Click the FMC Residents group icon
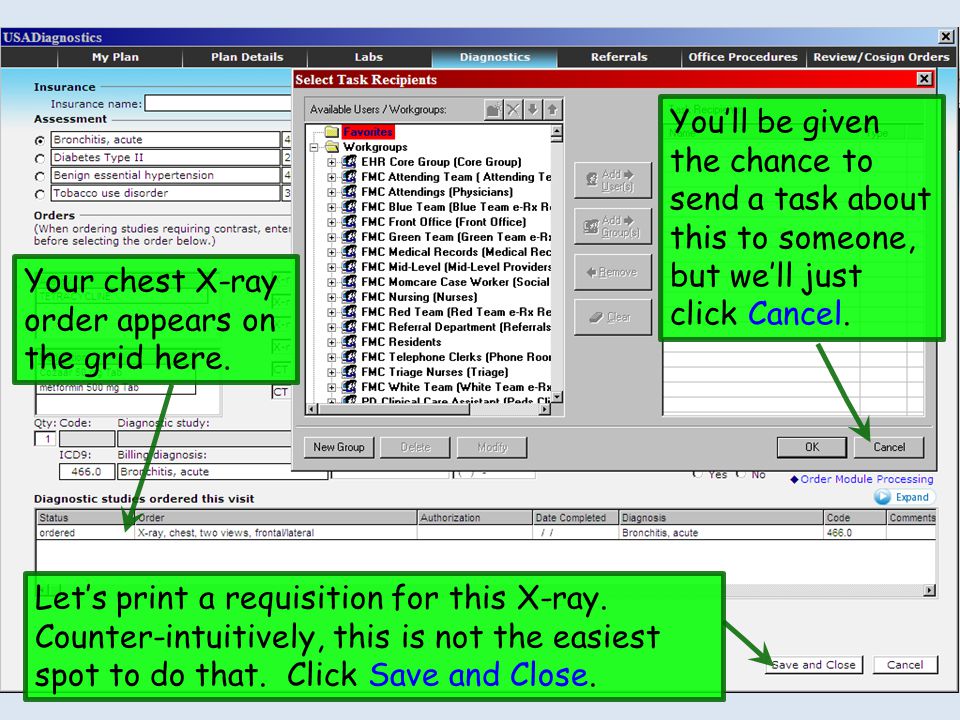This screenshot has height=720, width=960. click(349, 342)
